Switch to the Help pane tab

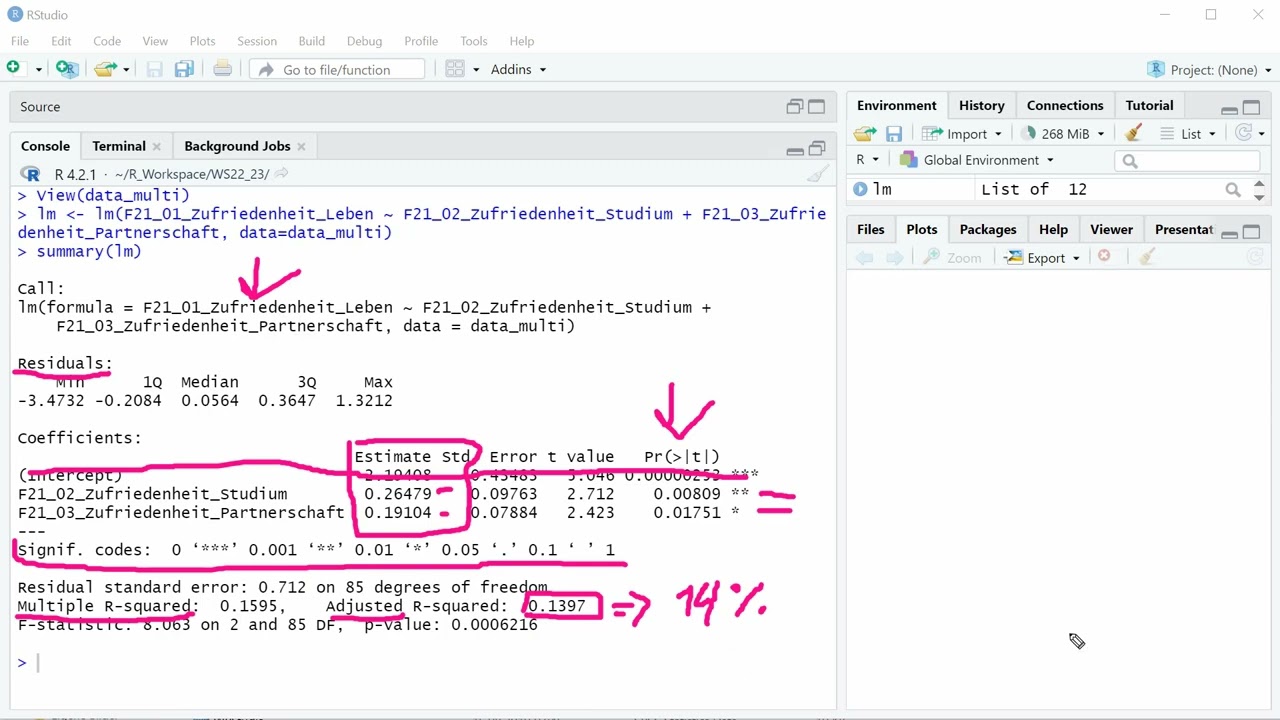[1053, 229]
